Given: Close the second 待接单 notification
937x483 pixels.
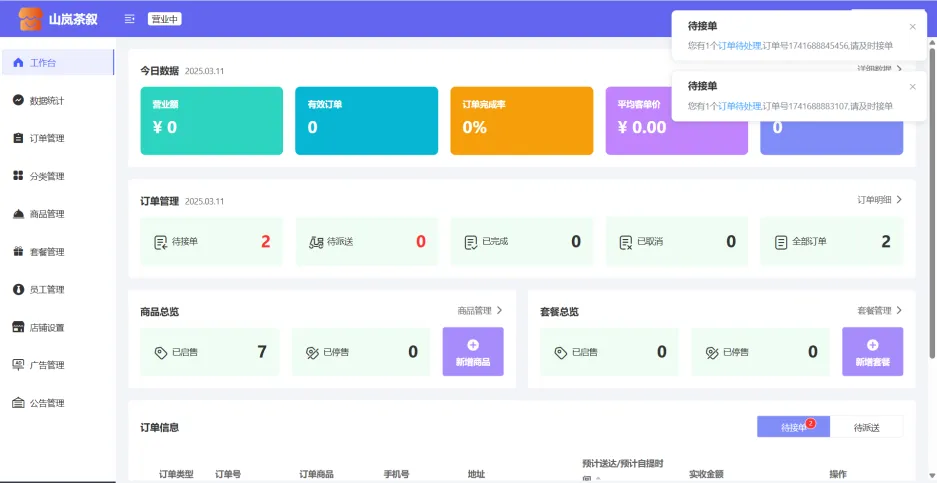Looking at the screenshot, I should click(912, 87).
